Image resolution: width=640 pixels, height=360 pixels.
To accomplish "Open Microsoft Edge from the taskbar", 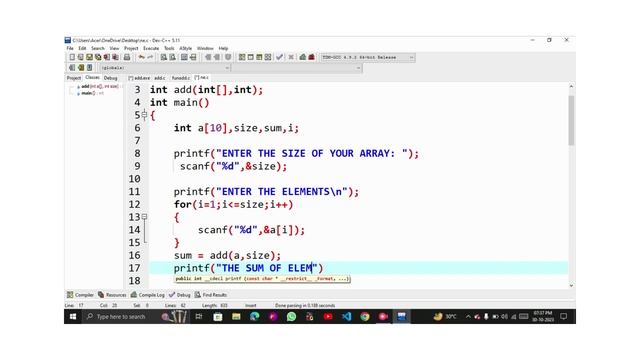I will 255,316.
